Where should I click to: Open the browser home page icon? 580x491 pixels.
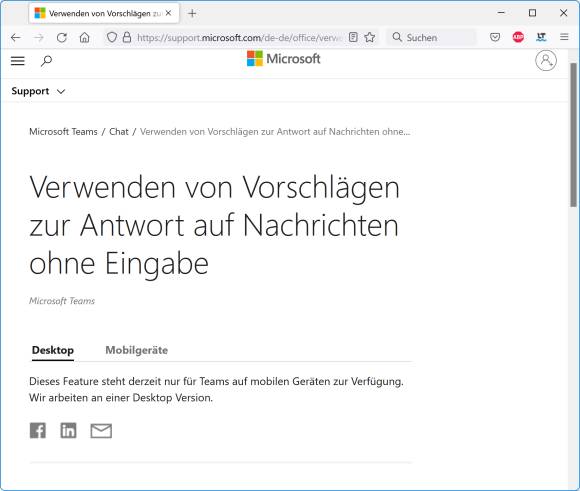tap(84, 37)
